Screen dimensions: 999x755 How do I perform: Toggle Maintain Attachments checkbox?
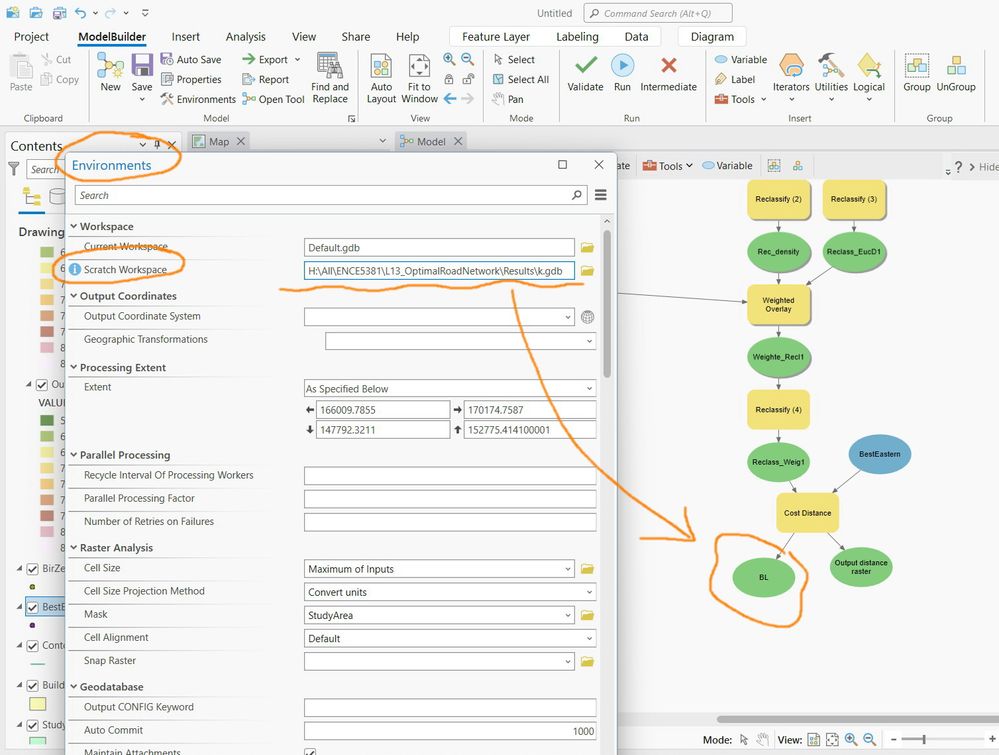(310, 752)
